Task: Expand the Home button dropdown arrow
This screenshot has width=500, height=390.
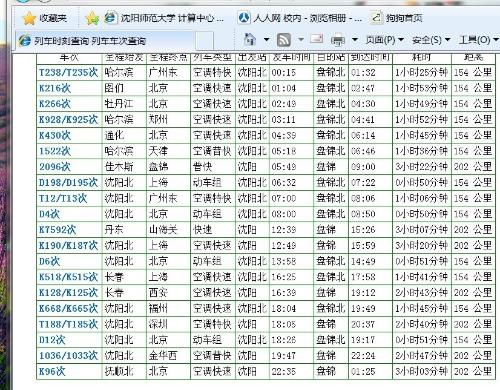Action: click(266, 40)
